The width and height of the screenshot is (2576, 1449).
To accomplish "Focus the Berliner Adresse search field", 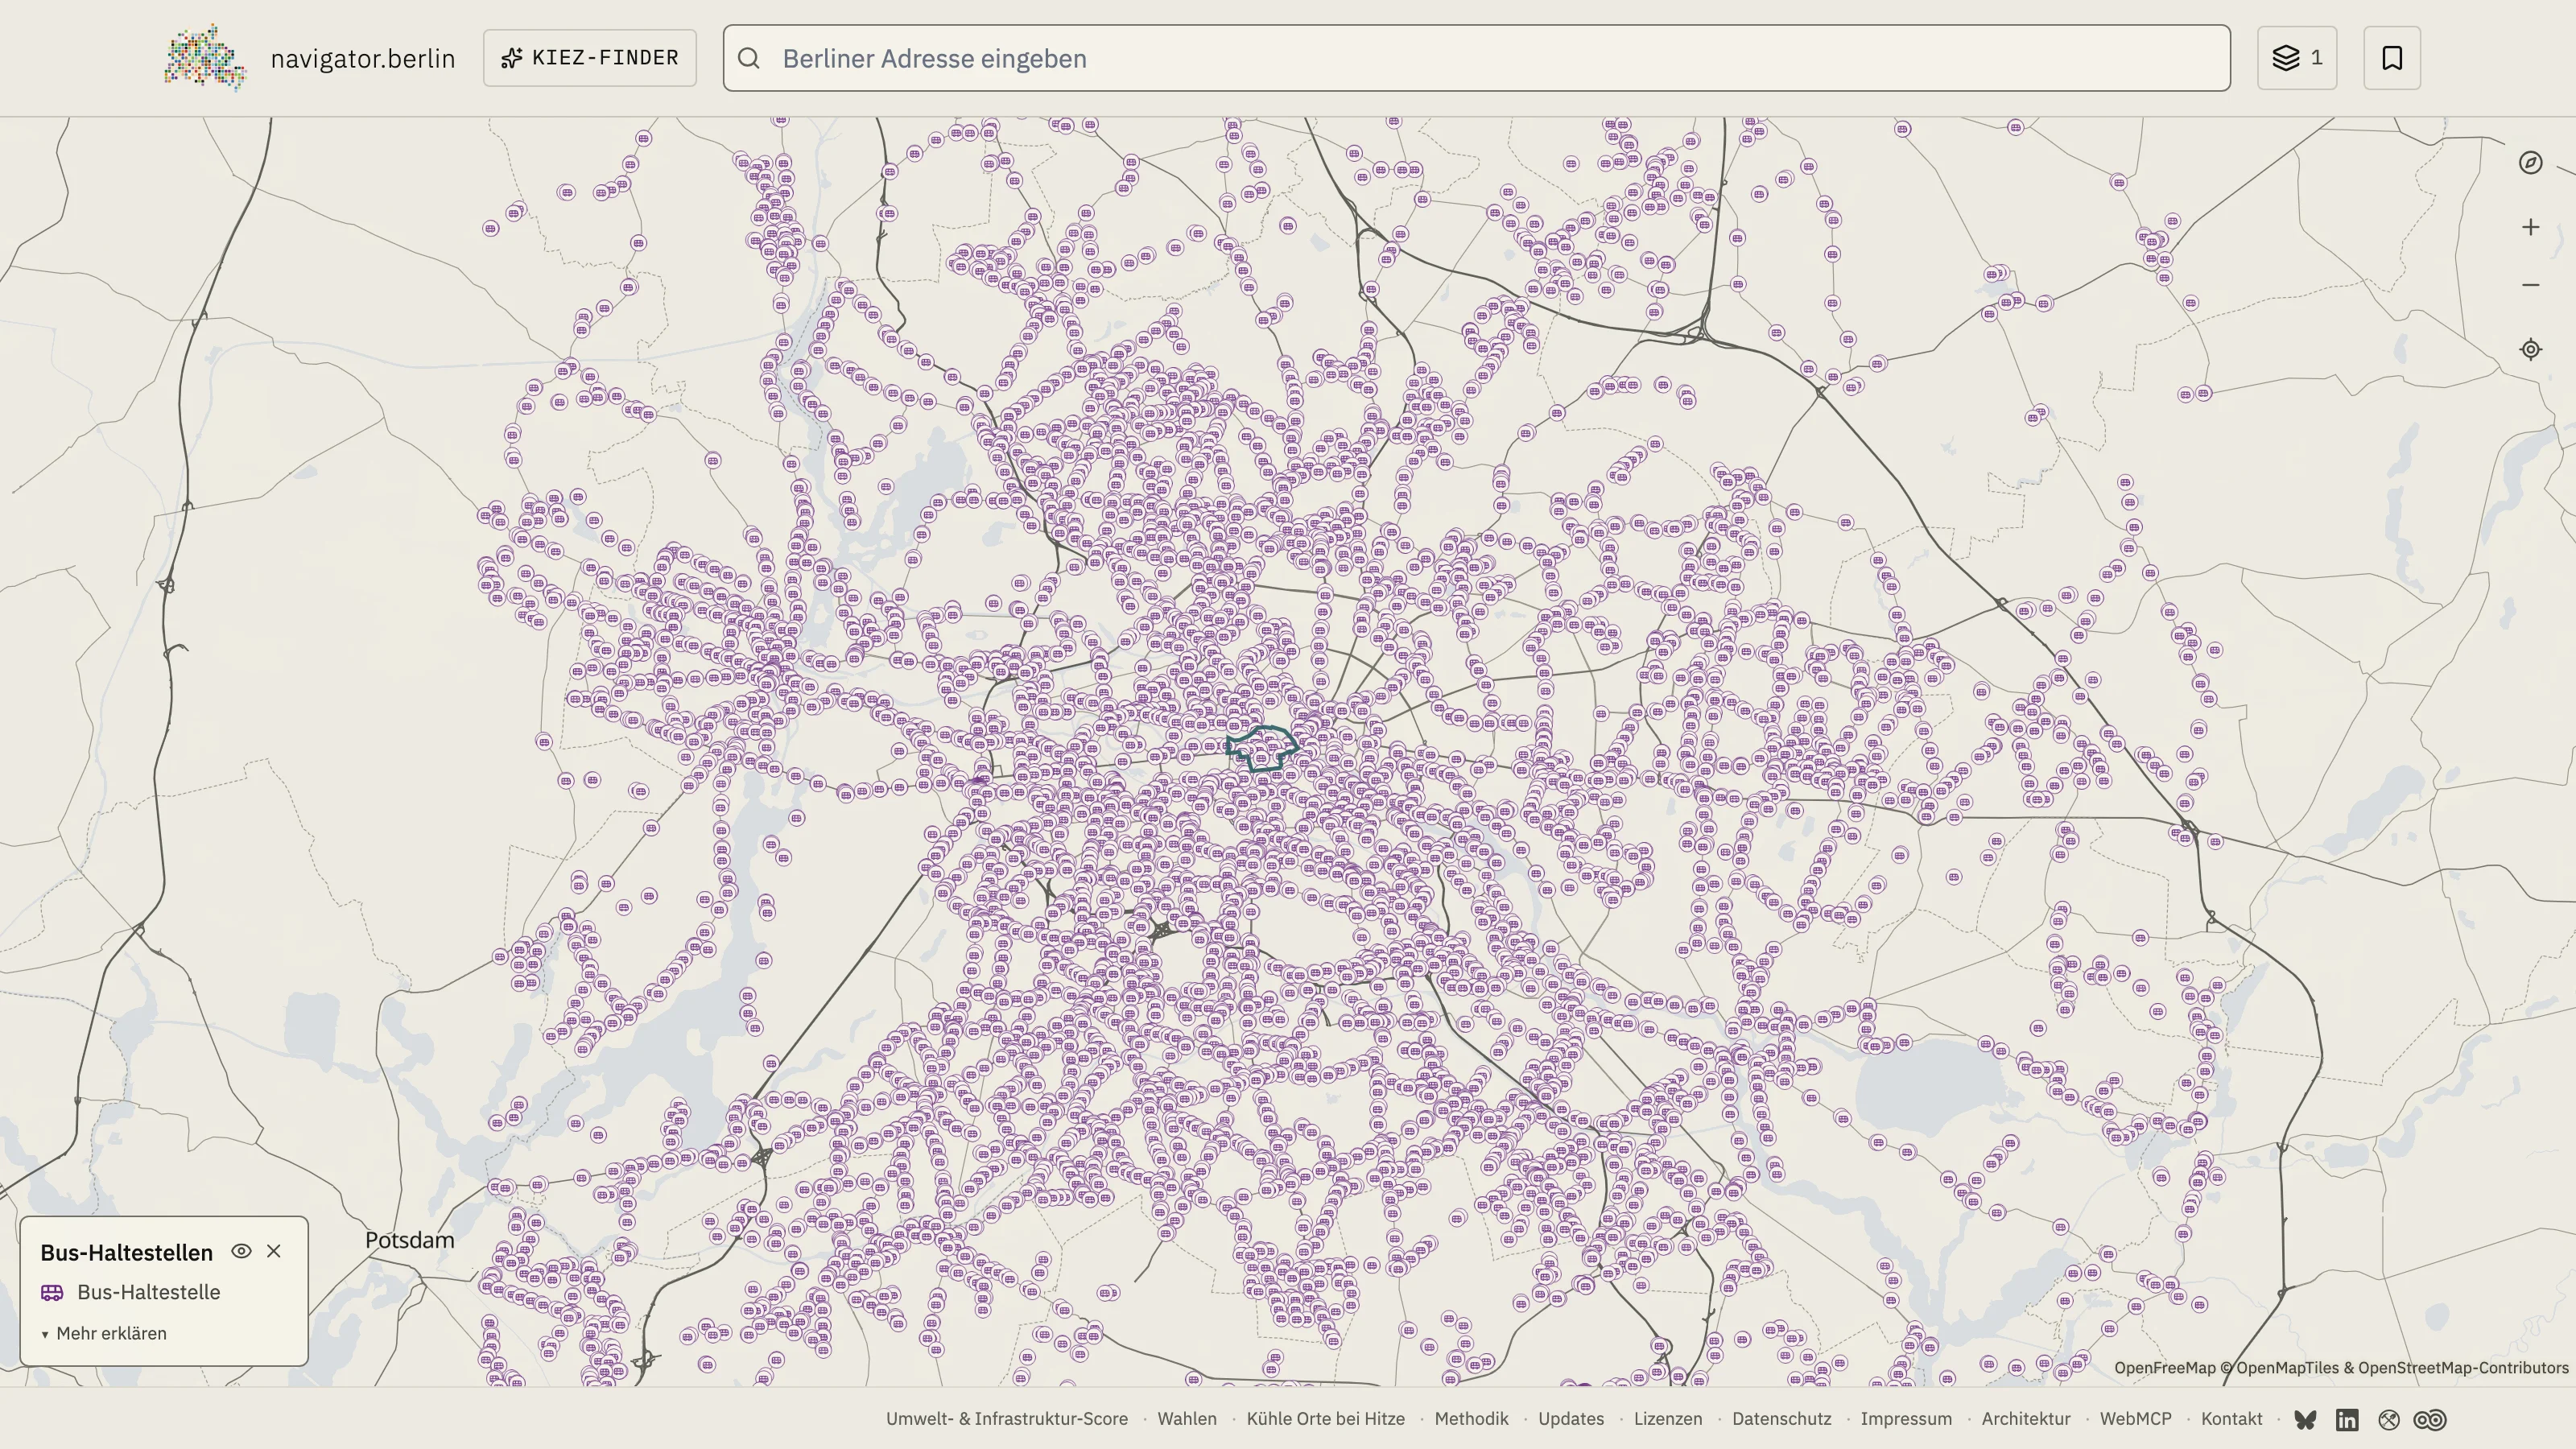I will coord(1477,58).
